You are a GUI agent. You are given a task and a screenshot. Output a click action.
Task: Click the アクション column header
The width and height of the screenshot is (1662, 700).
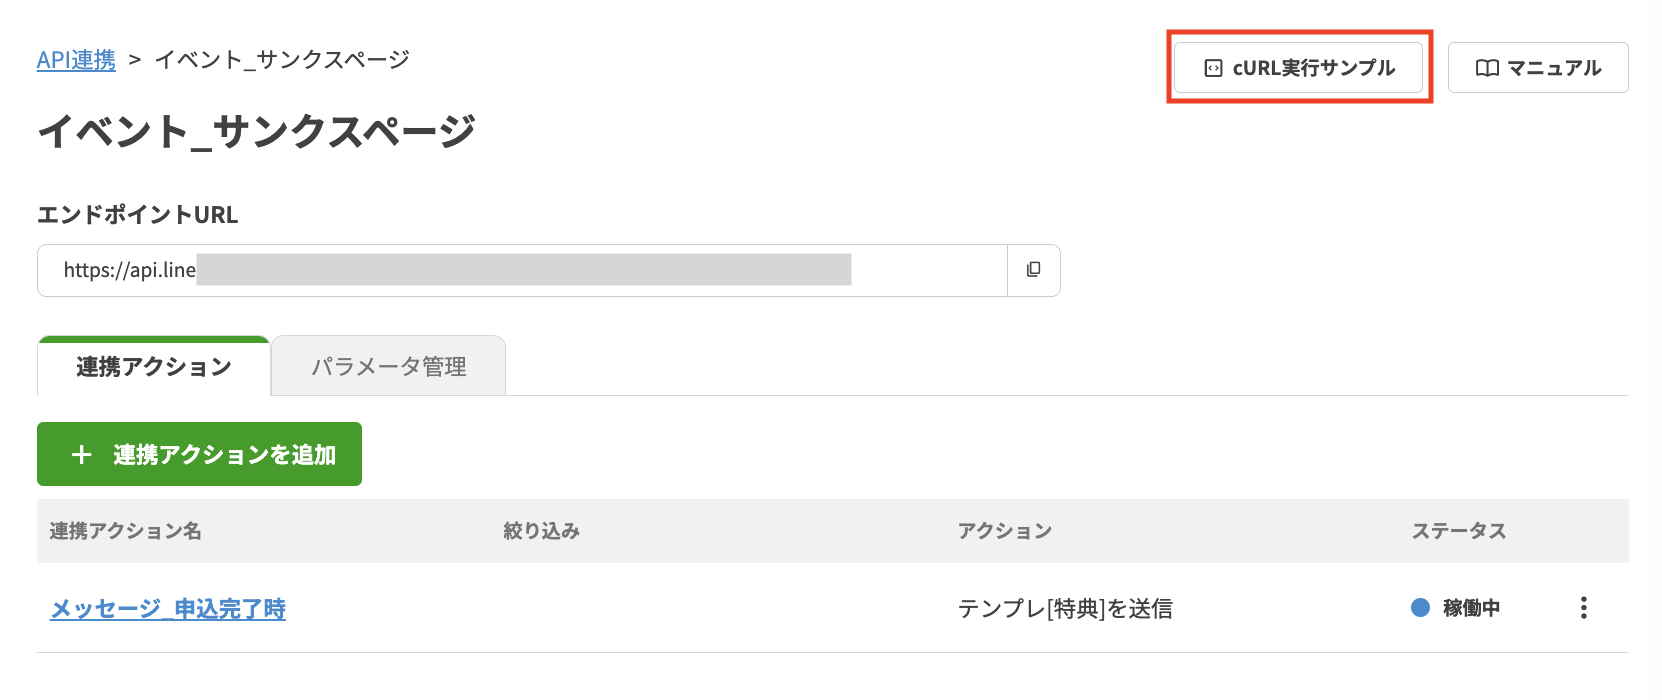[x=1004, y=531]
